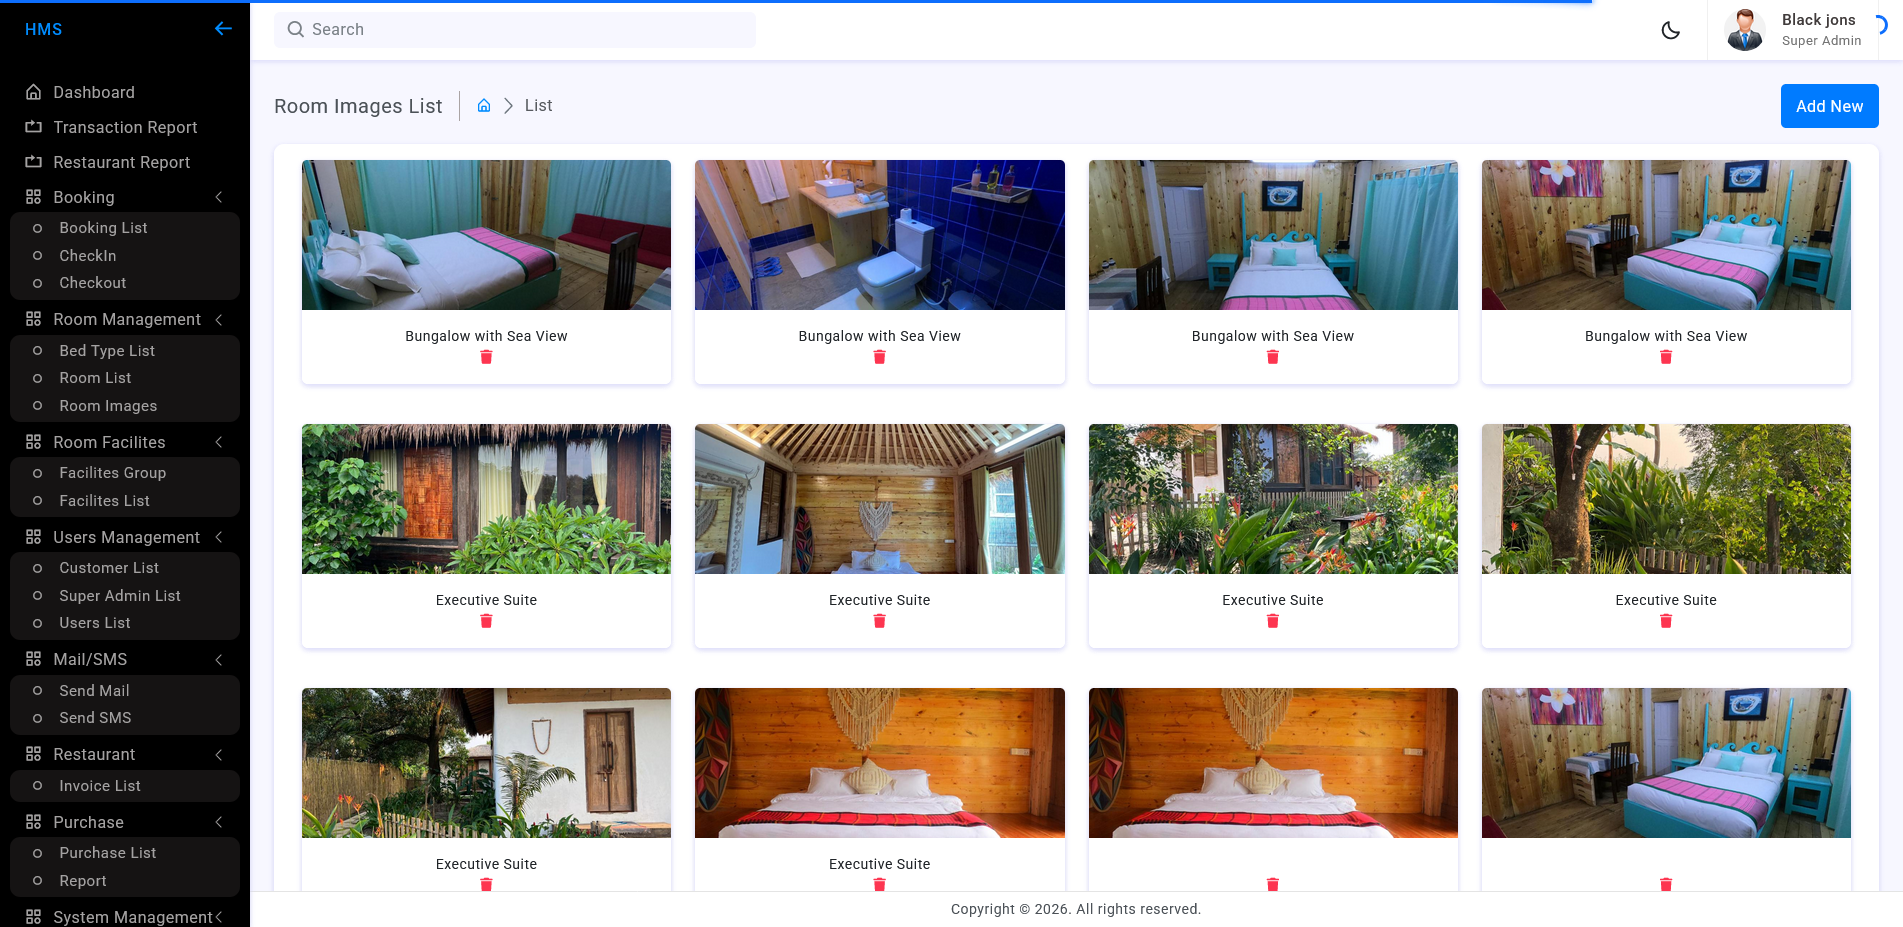Collapse the Users Management menu chevron

point(219,537)
